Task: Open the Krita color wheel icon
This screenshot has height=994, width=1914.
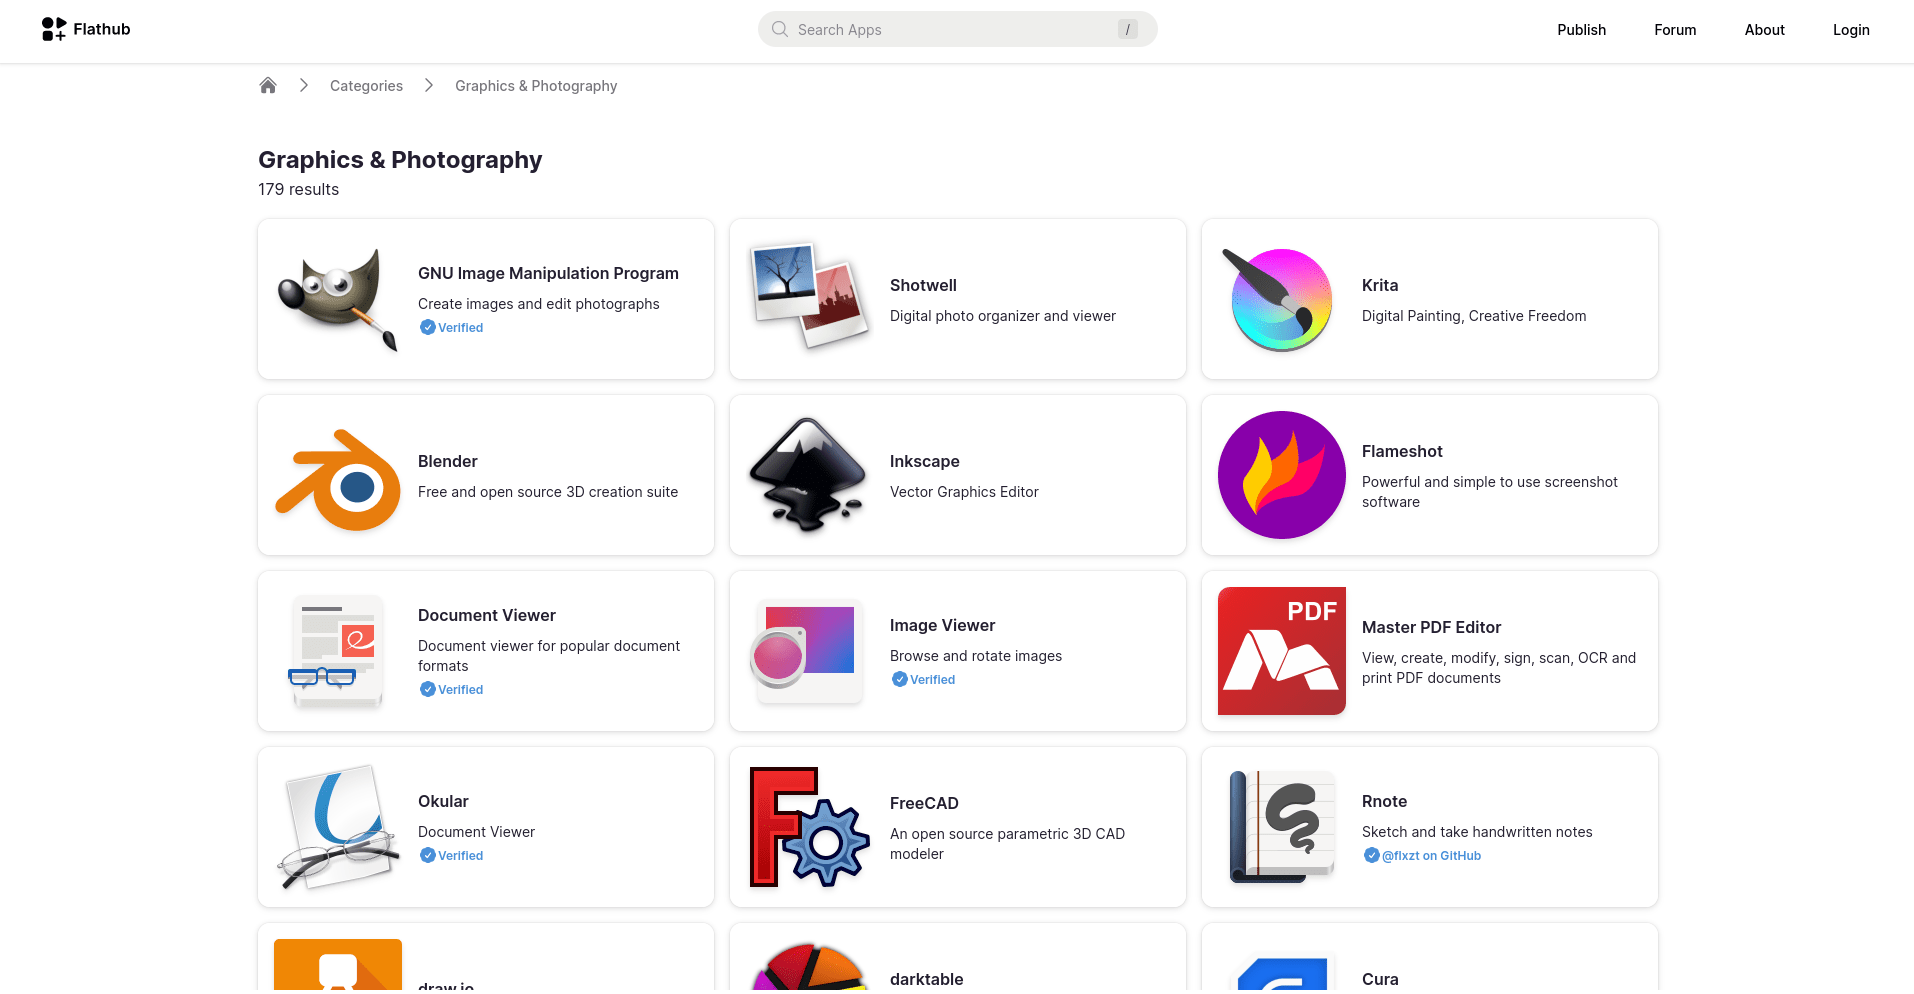Action: pos(1278,299)
